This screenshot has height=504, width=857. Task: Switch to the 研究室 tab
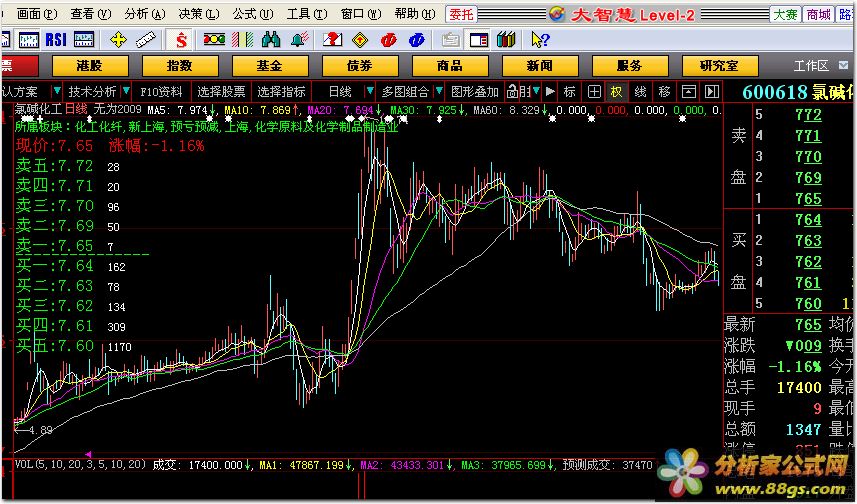(x=720, y=66)
